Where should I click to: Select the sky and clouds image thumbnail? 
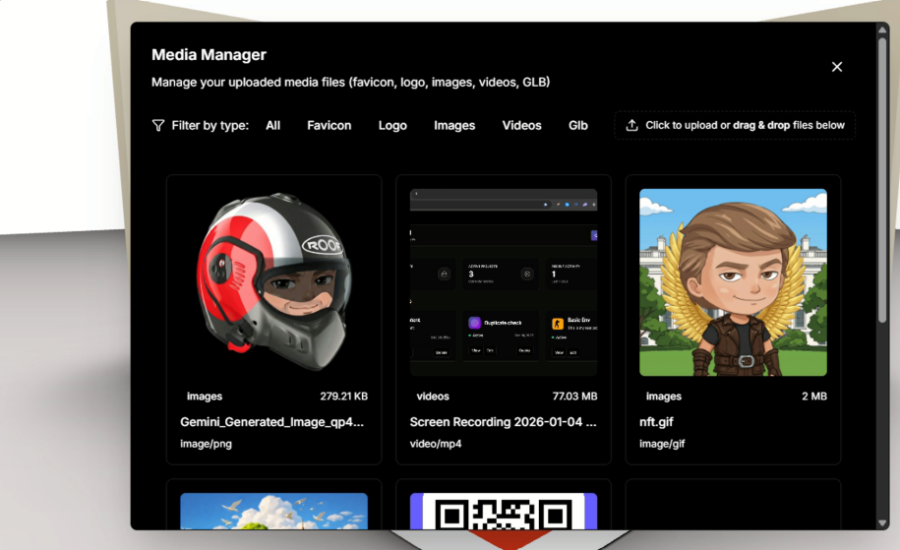click(x=274, y=511)
